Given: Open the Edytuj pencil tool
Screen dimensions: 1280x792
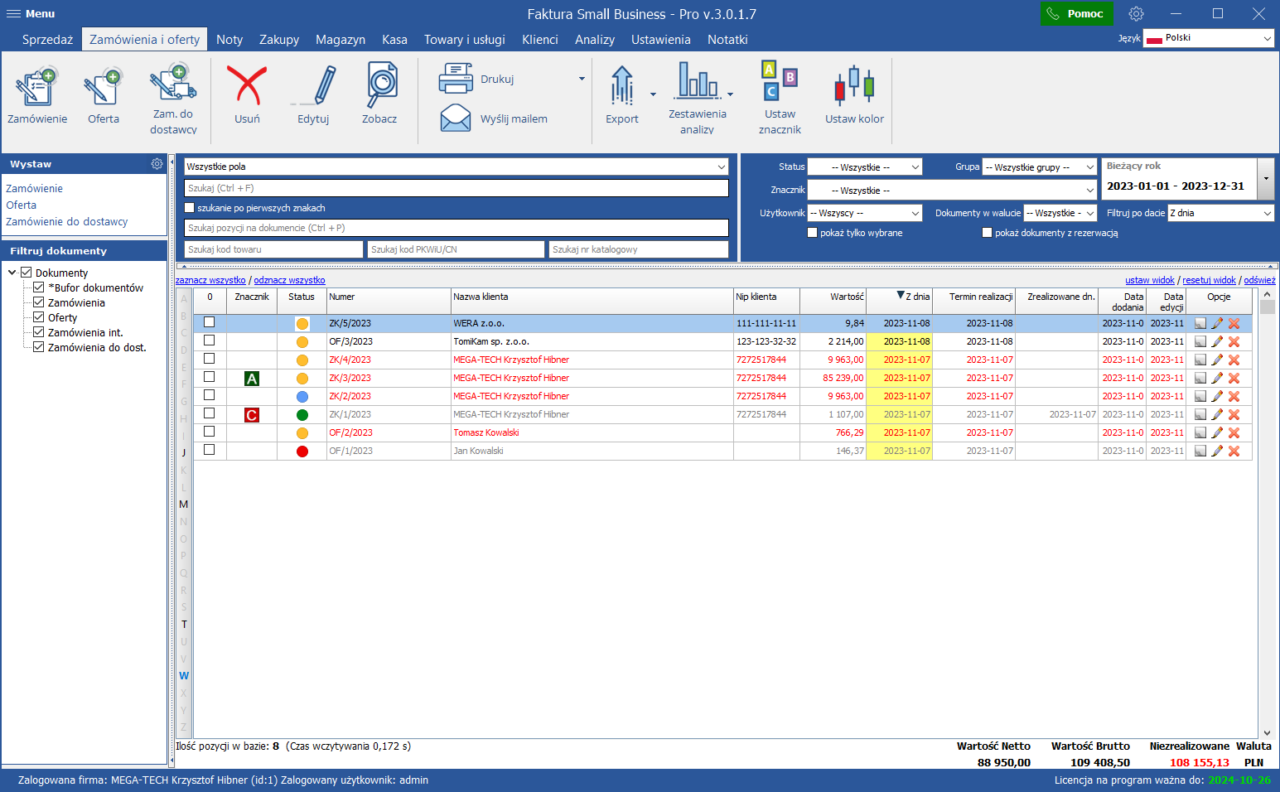Looking at the screenshot, I should 313,87.
